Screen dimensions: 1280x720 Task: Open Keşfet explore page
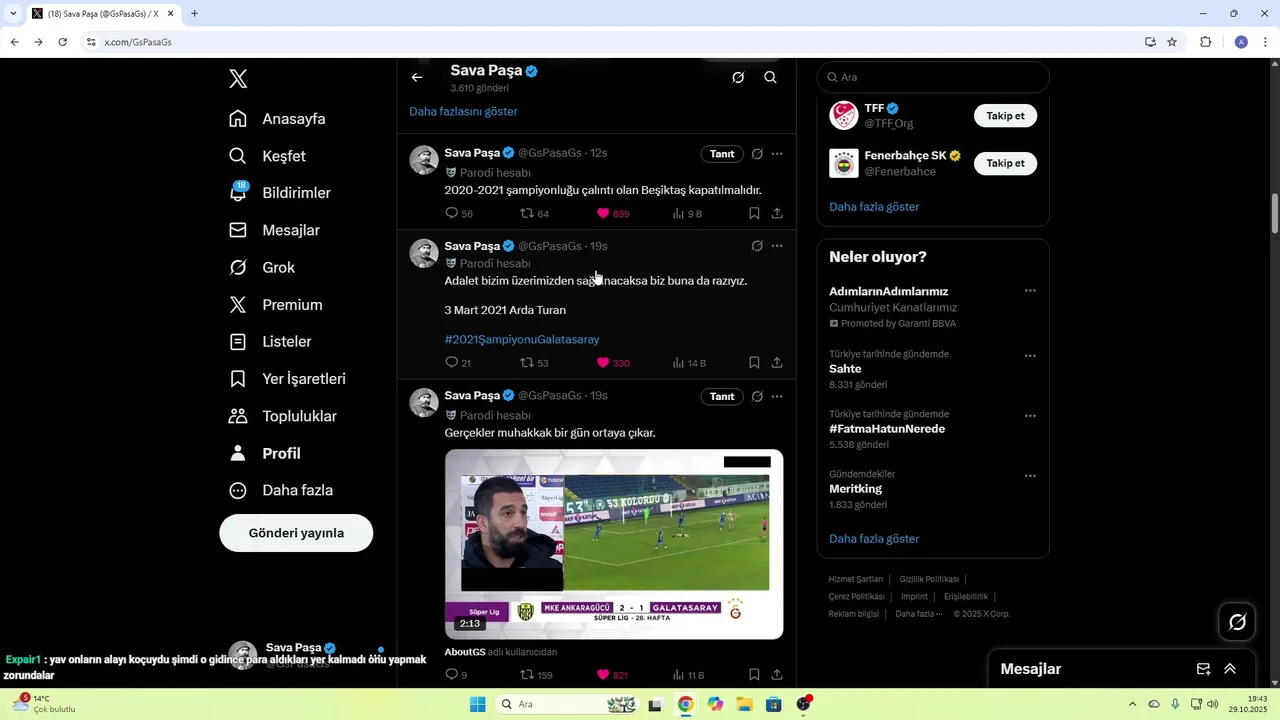(267, 156)
